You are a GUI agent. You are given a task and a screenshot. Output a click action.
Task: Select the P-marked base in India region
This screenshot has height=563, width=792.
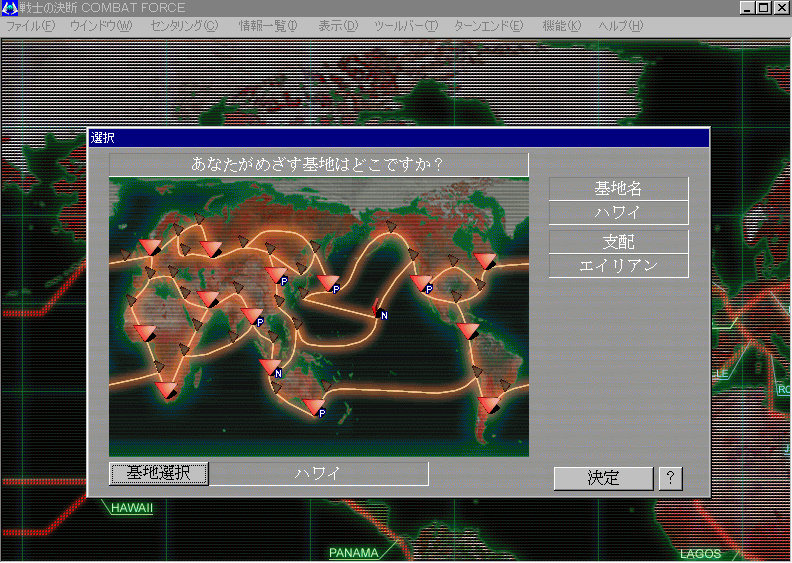click(253, 317)
